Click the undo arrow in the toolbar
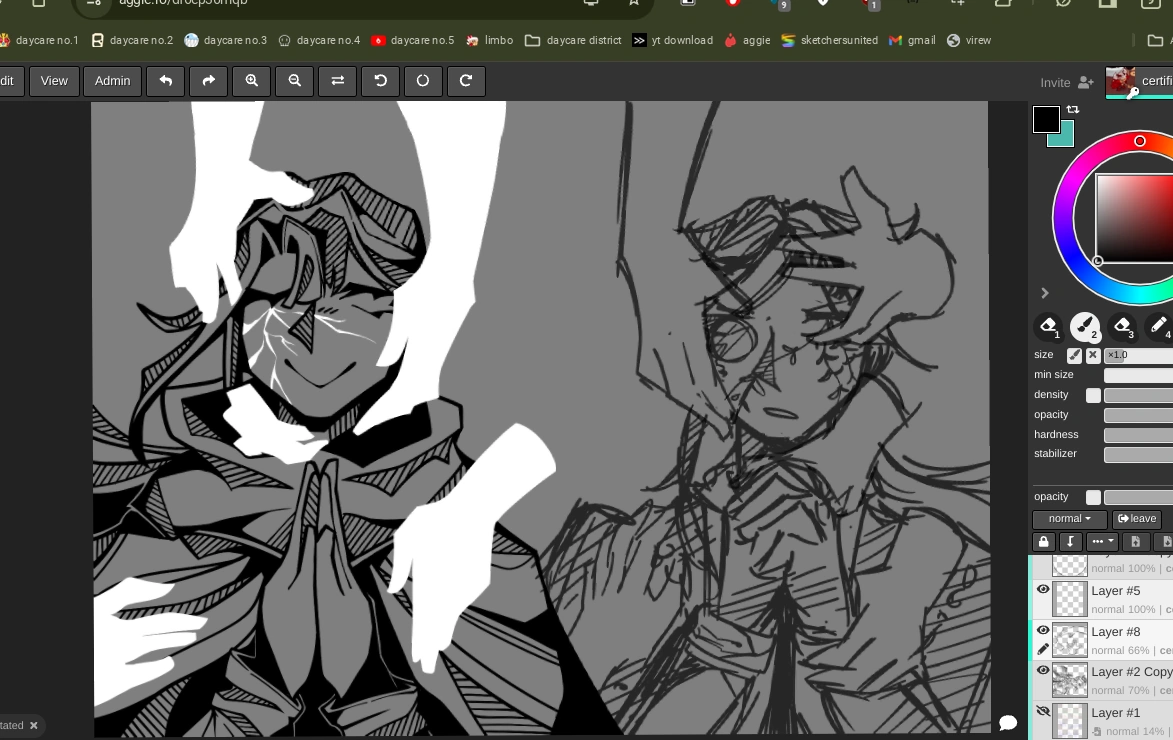 pos(166,81)
